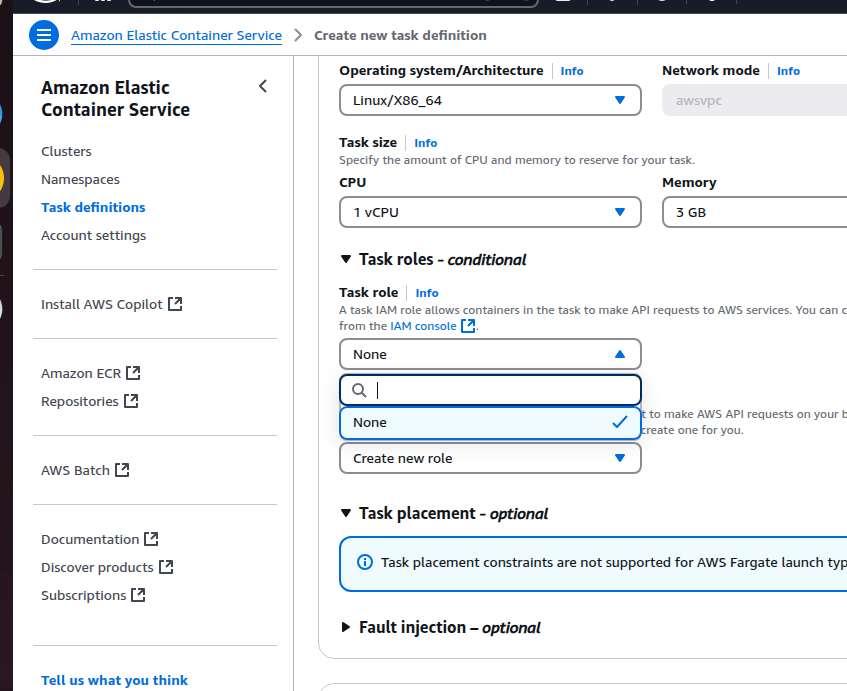The height and width of the screenshot is (691, 847).
Task: Open Task definitions in the sidebar
Action: tap(93, 207)
